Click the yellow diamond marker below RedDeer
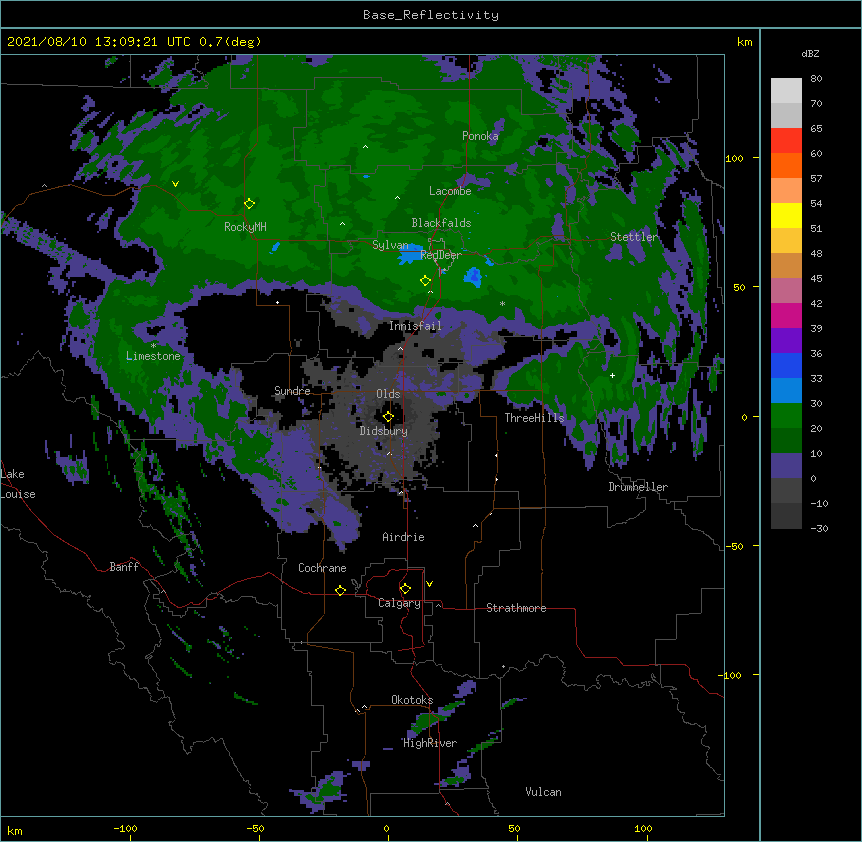This screenshot has height=842, width=862. [425, 281]
